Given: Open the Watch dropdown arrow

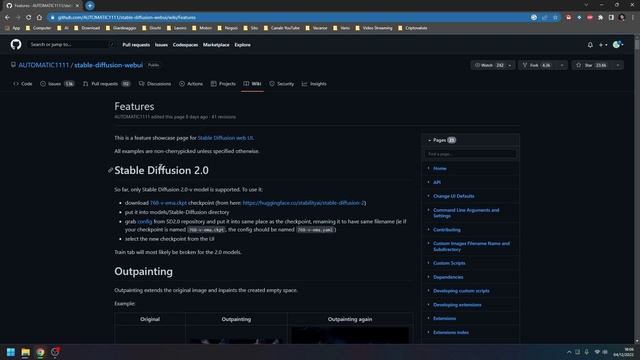Looking at the screenshot, I should point(510,65).
